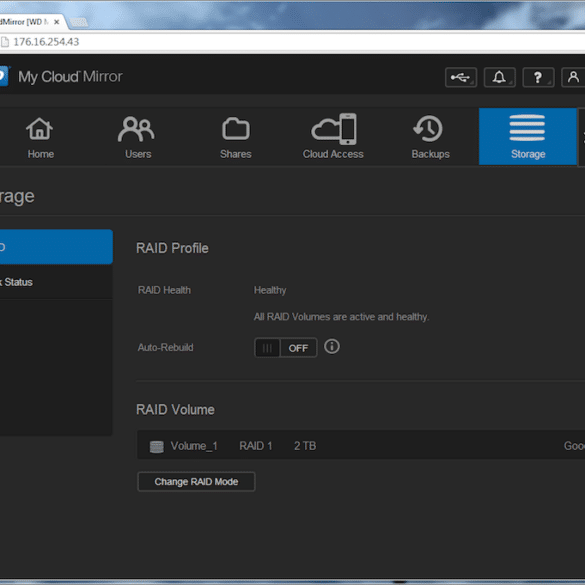The width and height of the screenshot is (585, 585).
Task: Open a new browser tab
Action: (79, 22)
